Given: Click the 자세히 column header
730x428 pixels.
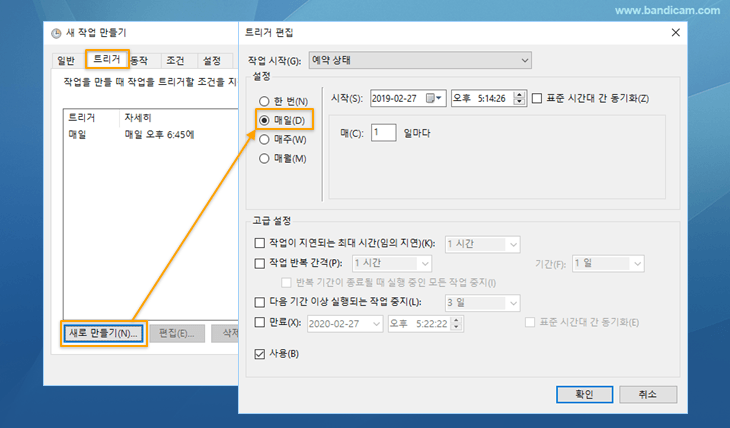Looking at the screenshot, I should [x=179, y=118].
